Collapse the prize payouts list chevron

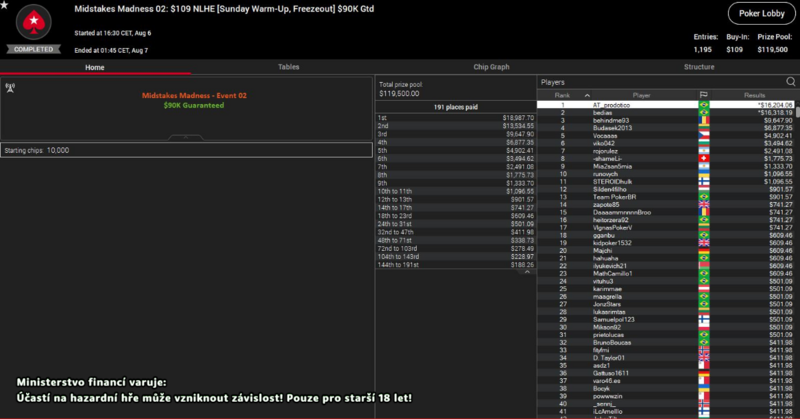(527, 272)
